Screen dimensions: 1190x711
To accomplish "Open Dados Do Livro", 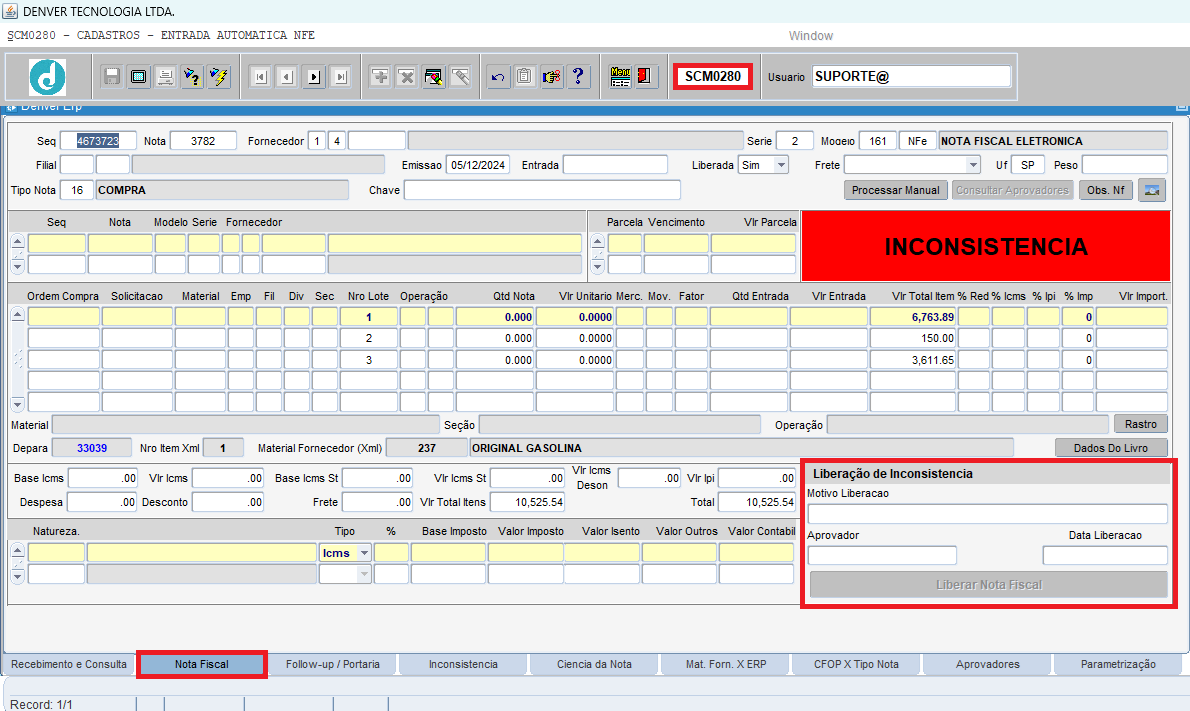I will (1111, 448).
